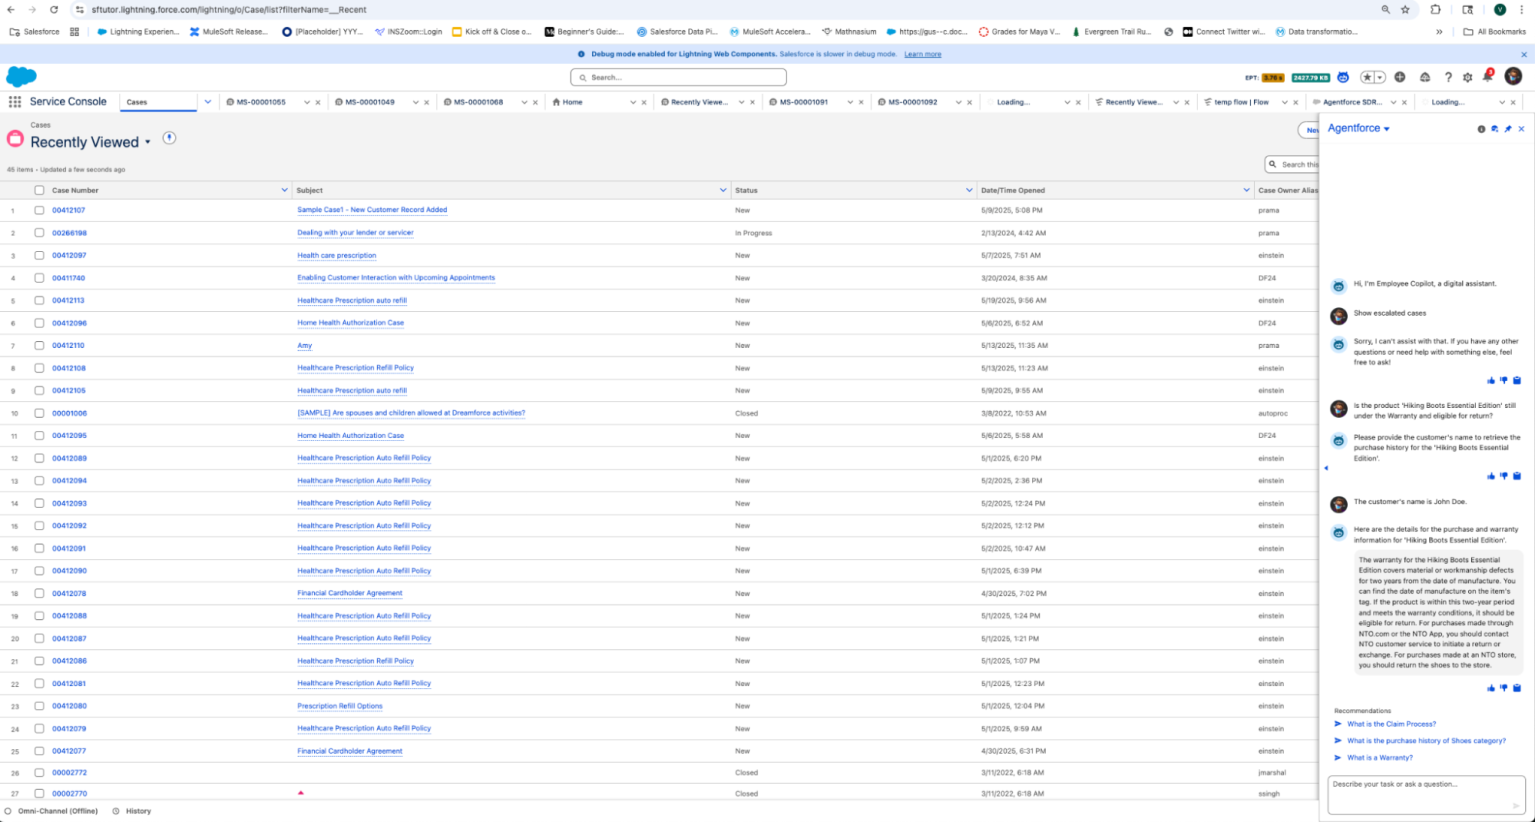Pin the Agentforce panel
The width and height of the screenshot is (1535, 822).
coord(1508,129)
